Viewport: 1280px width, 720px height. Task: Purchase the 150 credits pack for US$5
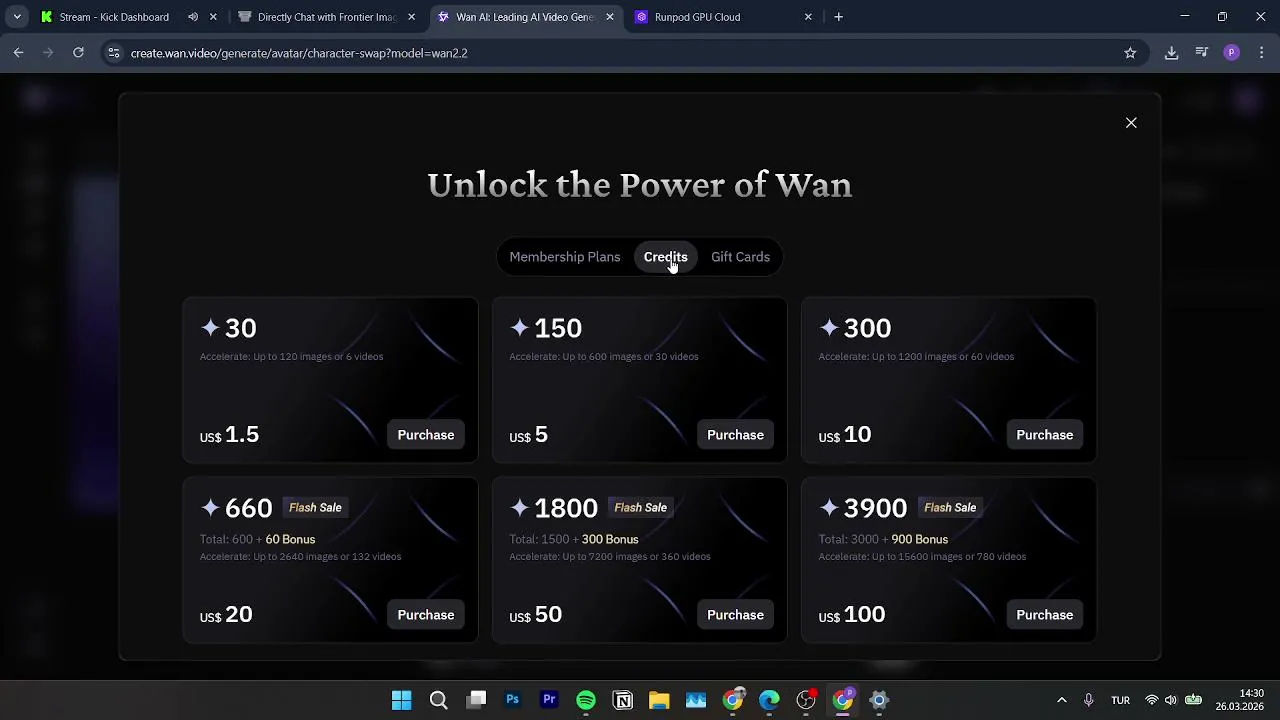(735, 435)
